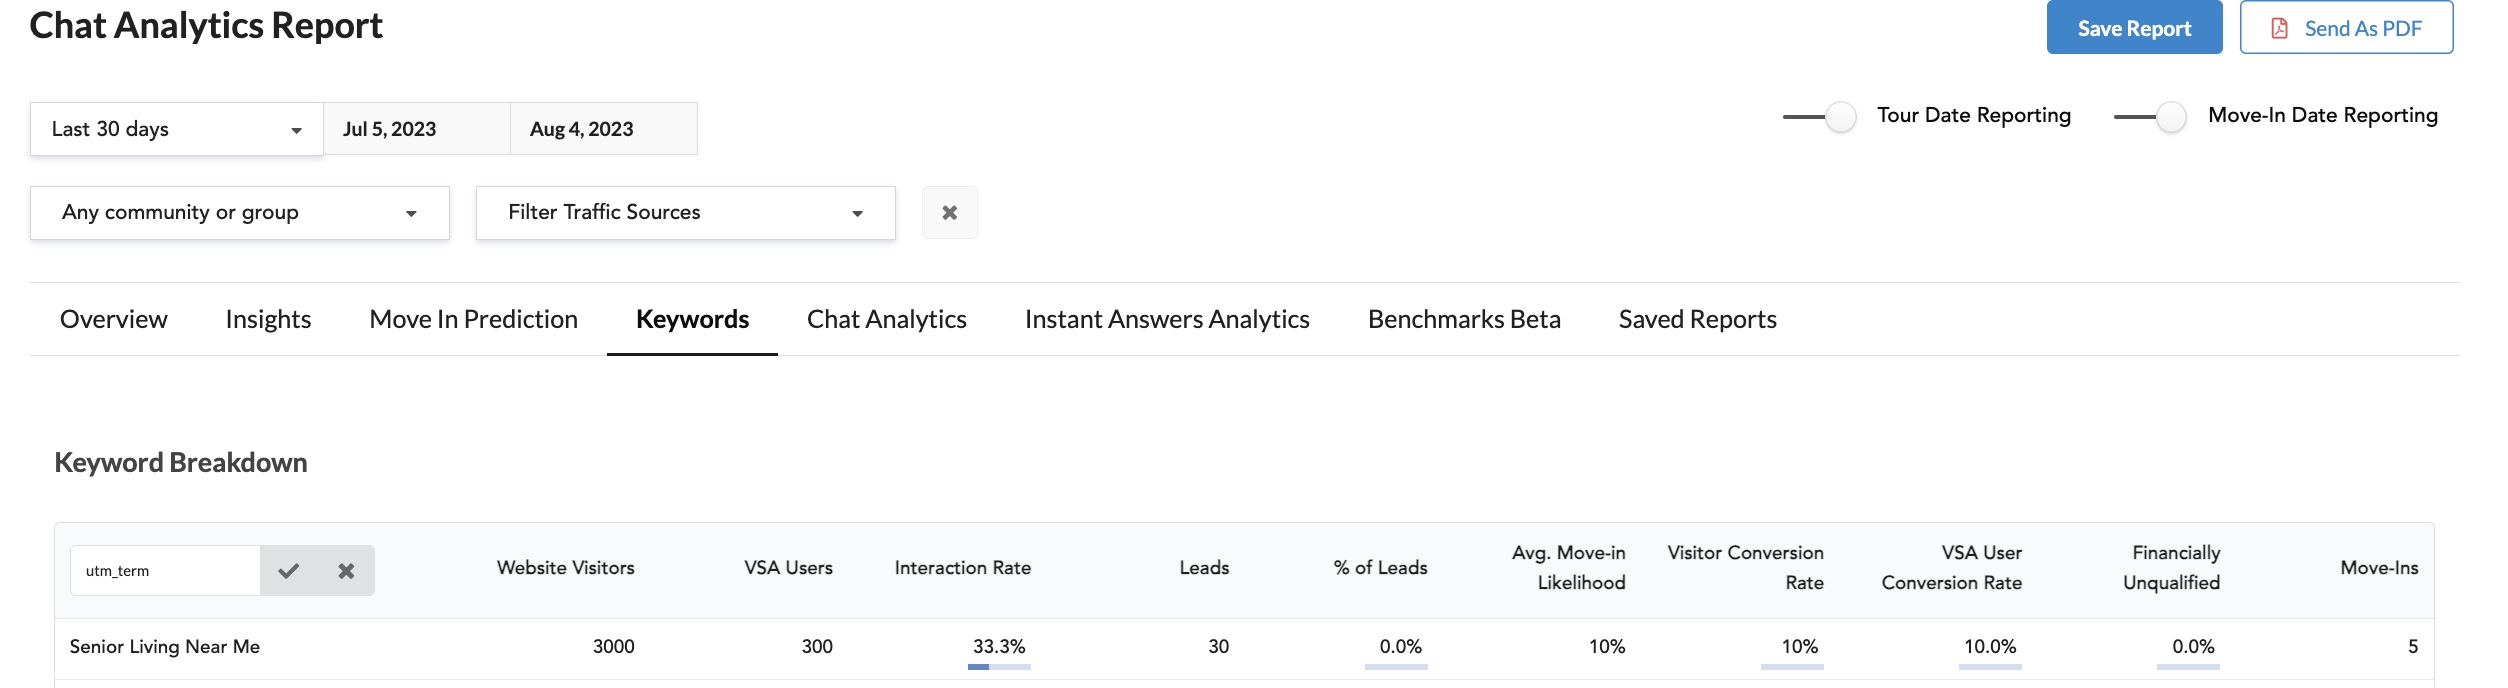Expand Any community or group dropdown
This screenshot has height=688, width=2508.
[x=239, y=212]
